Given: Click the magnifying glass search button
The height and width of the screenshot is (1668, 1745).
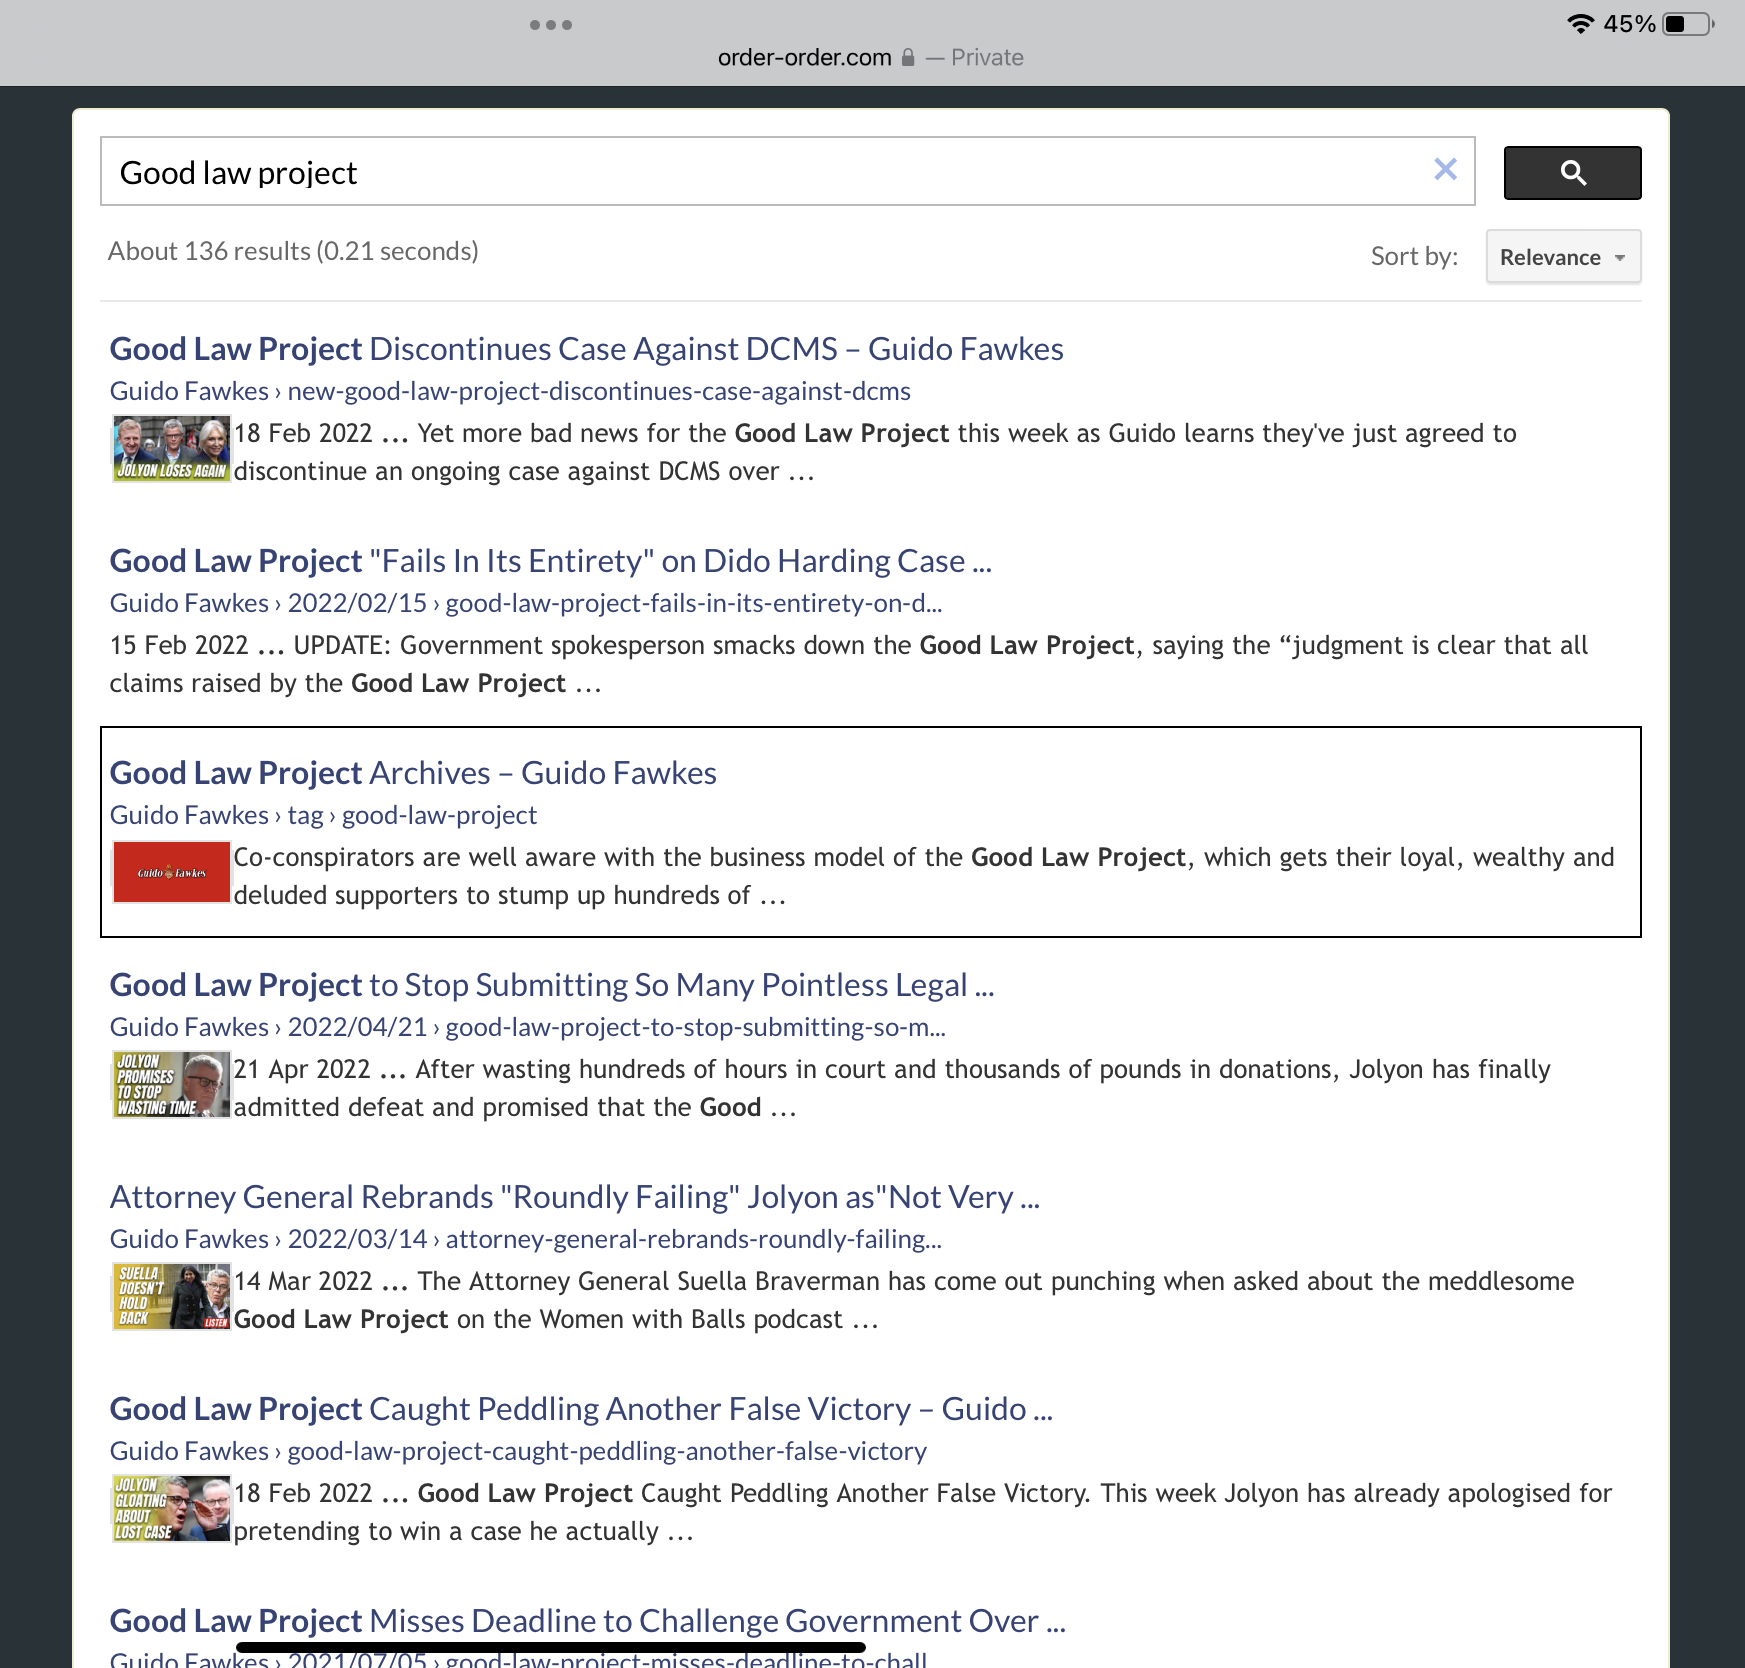Looking at the screenshot, I should coord(1571,173).
